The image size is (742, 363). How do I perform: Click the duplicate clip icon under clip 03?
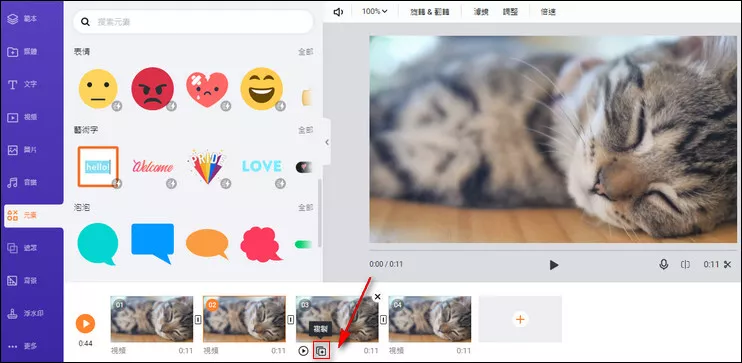[x=321, y=351]
